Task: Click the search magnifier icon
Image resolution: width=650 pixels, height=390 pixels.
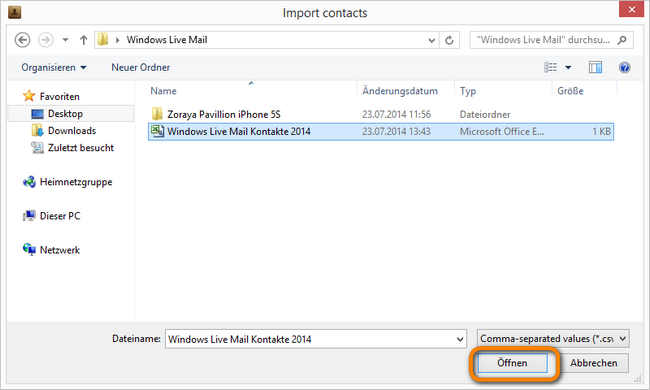Action: [x=622, y=40]
